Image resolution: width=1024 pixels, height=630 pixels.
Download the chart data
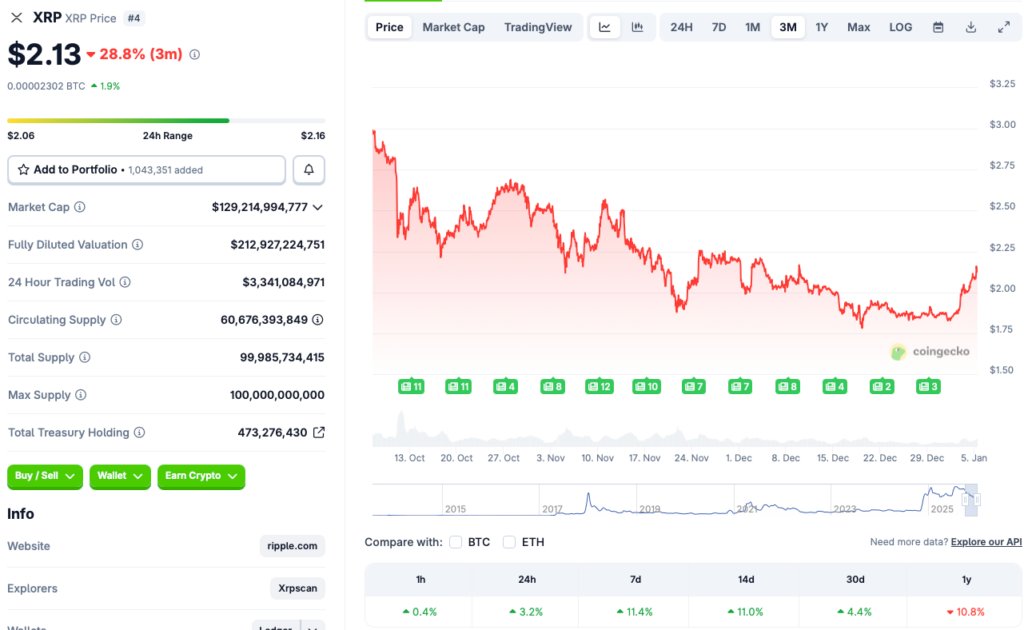(x=970, y=27)
